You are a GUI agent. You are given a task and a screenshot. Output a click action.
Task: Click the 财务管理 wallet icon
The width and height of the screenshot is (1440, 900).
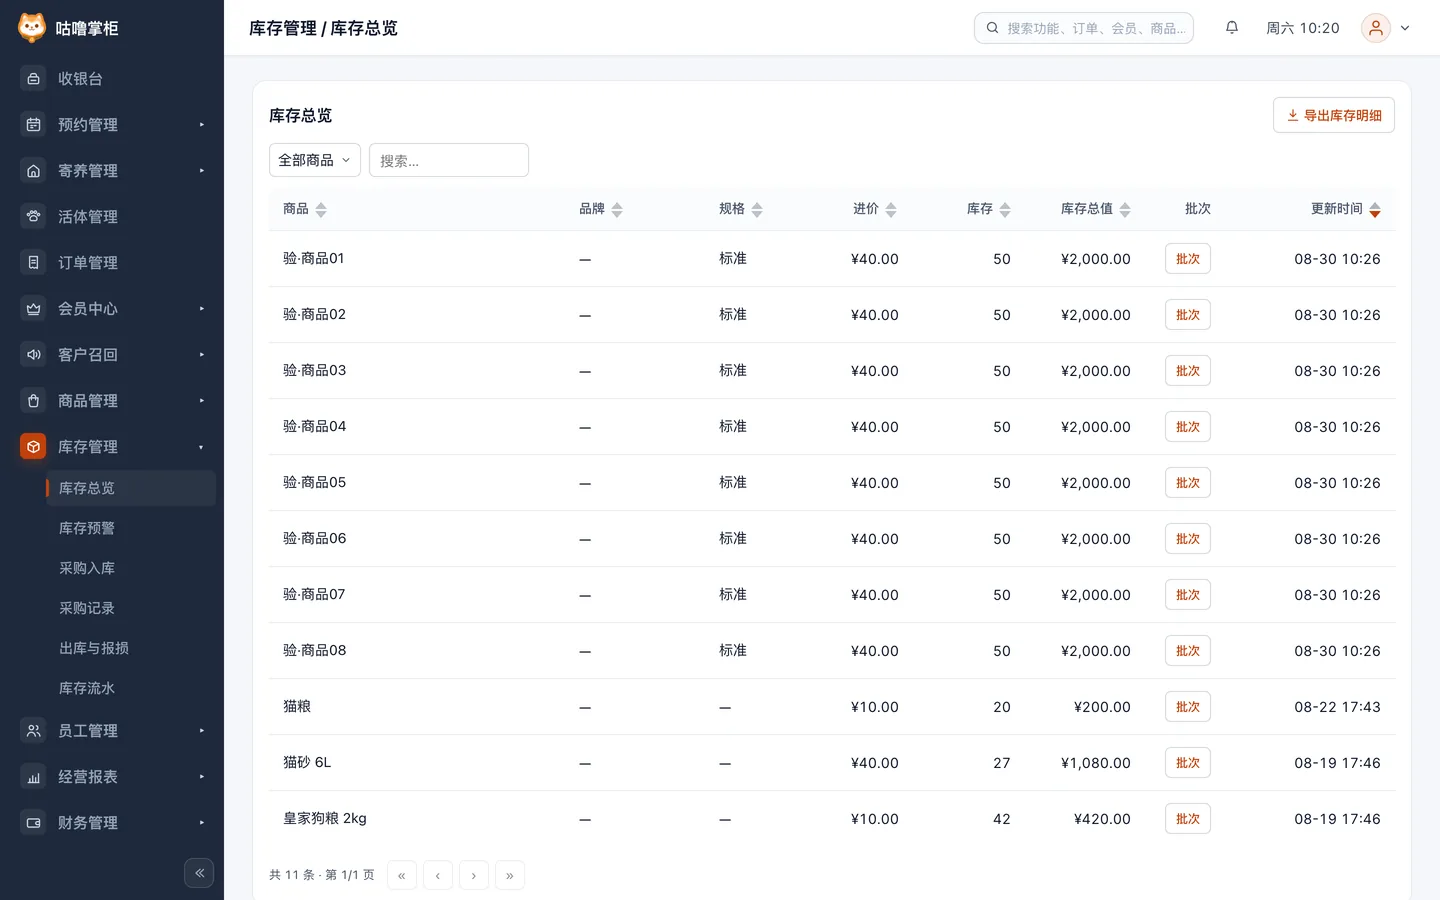(33, 823)
